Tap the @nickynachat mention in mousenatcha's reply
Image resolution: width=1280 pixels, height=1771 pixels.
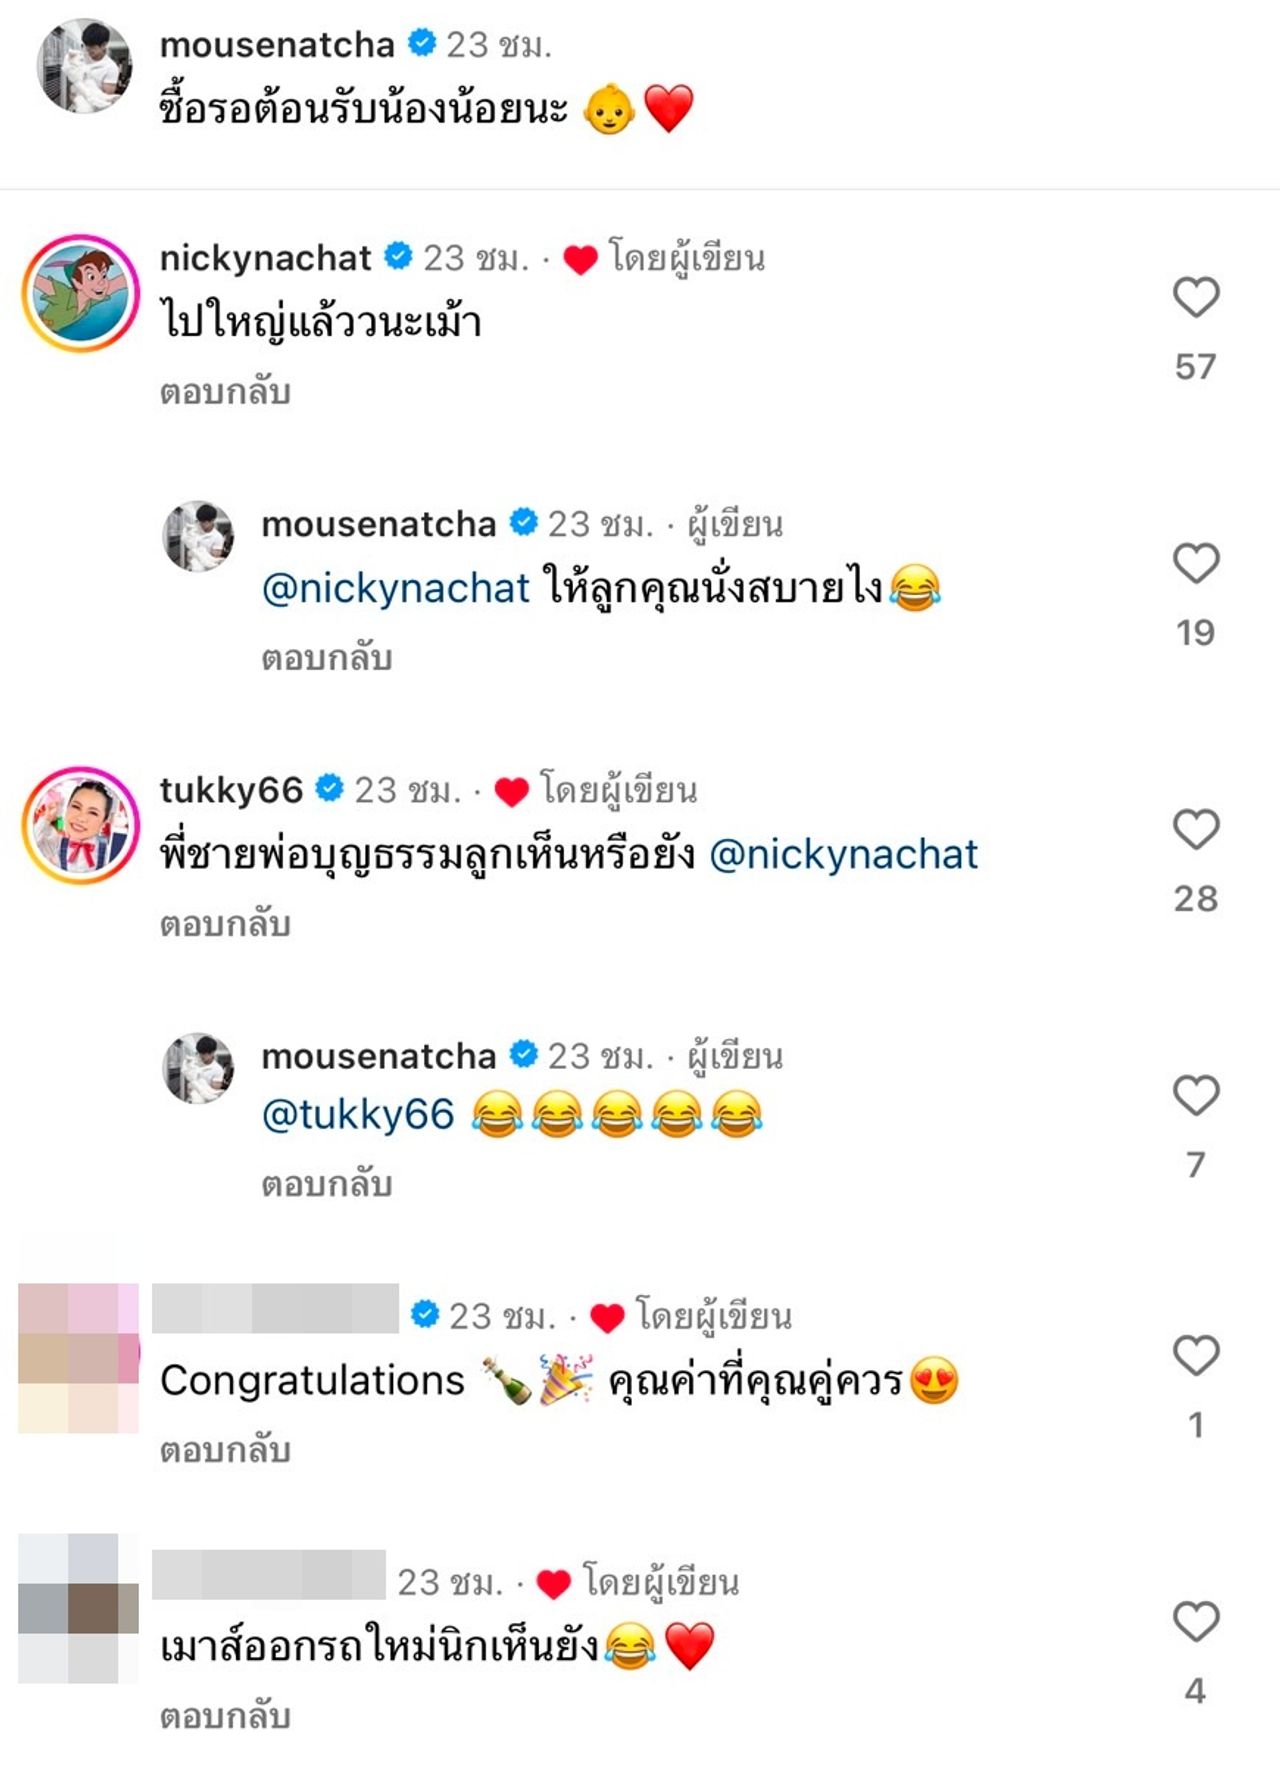coord(395,588)
